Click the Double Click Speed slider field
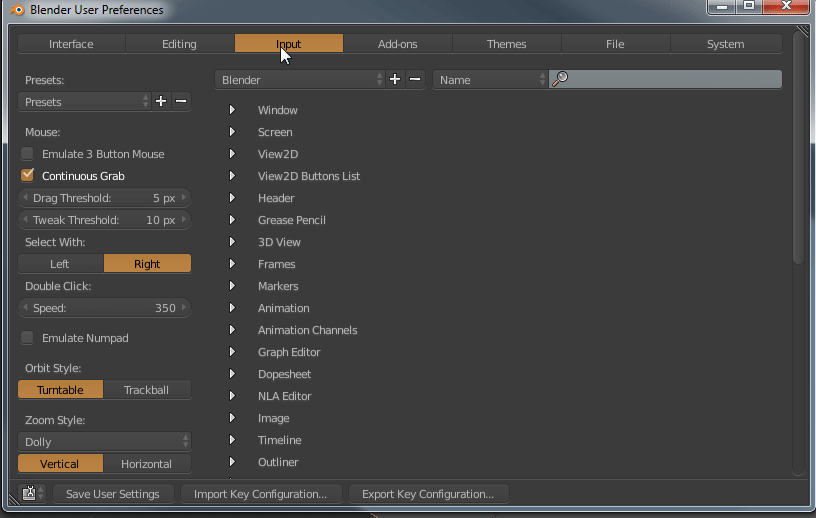Viewport: 816px width, 518px height. 104,308
